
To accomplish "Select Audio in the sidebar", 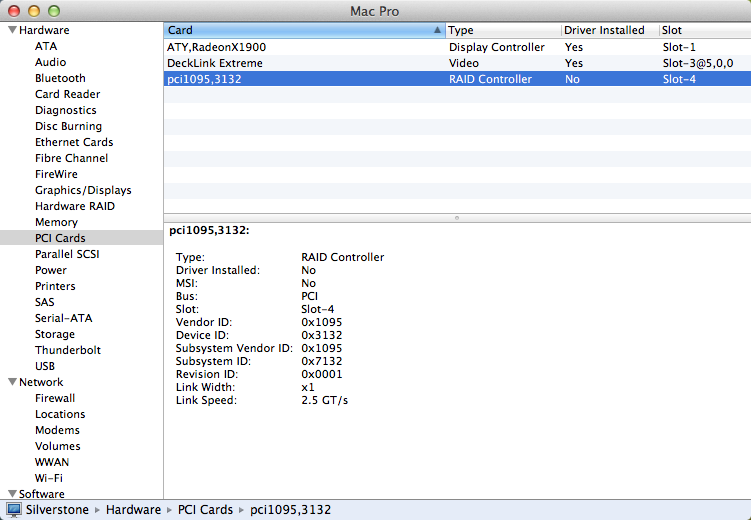I will point(50,62).
